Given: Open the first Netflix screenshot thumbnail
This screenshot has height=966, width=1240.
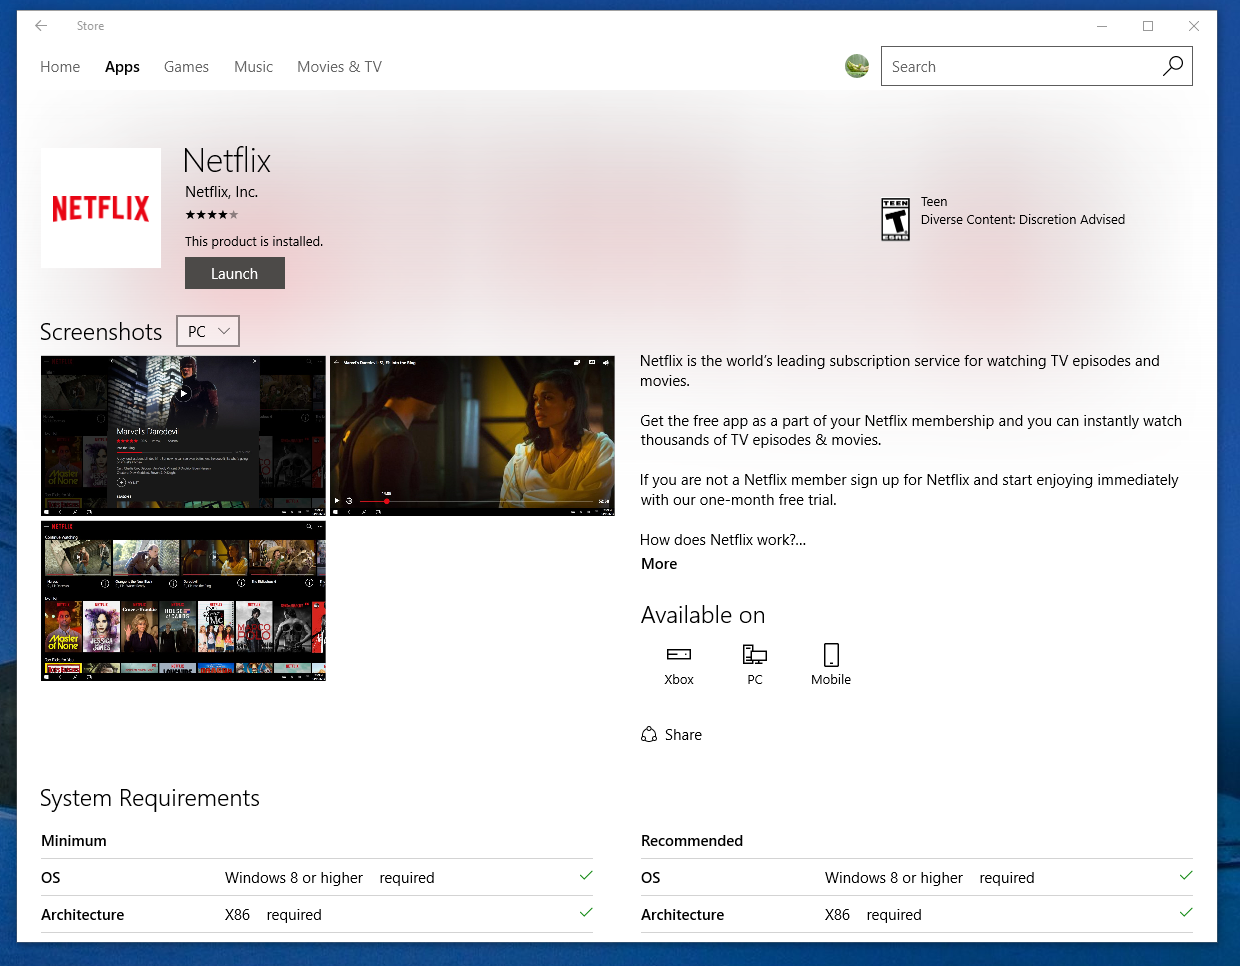Looking at the screenshot, I should click(x=182, y=435).
